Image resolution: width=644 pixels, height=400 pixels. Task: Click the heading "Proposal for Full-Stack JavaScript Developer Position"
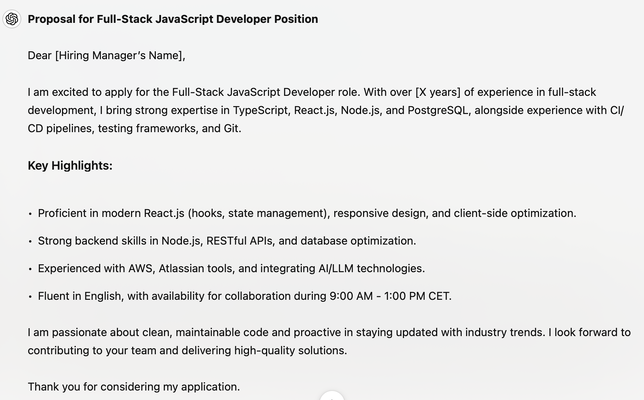[x=173, y=19]
